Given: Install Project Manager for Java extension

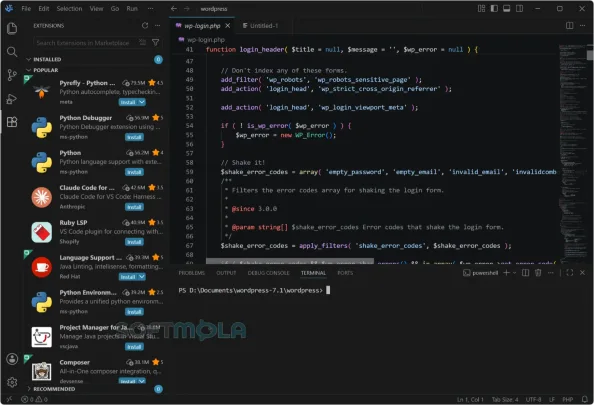Looking at the screenshot, I should coord(134,347).
